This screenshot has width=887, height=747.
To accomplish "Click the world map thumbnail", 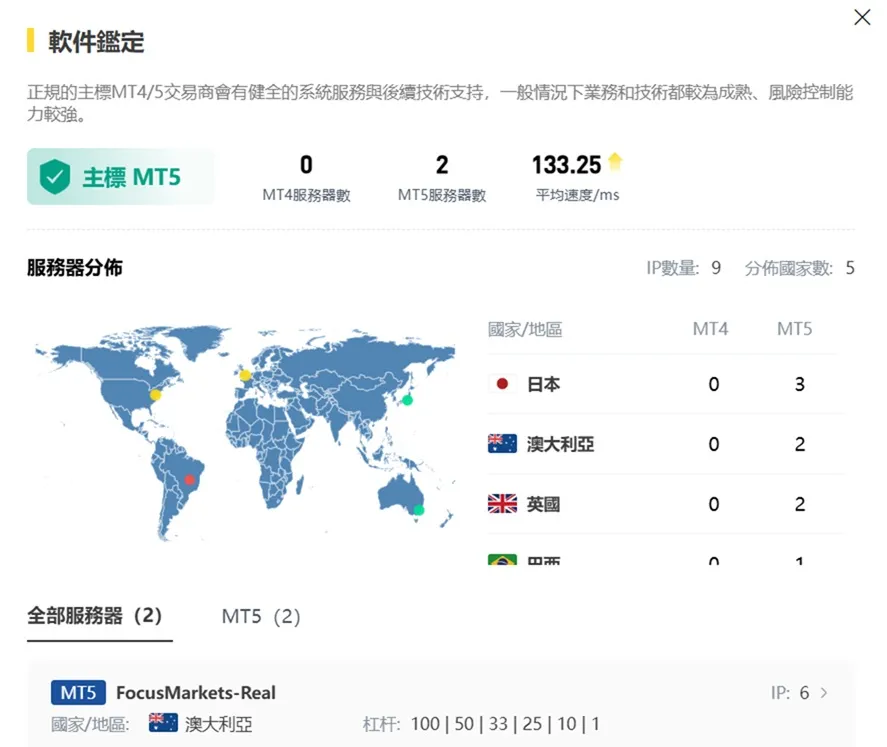I will coord(244,433).
